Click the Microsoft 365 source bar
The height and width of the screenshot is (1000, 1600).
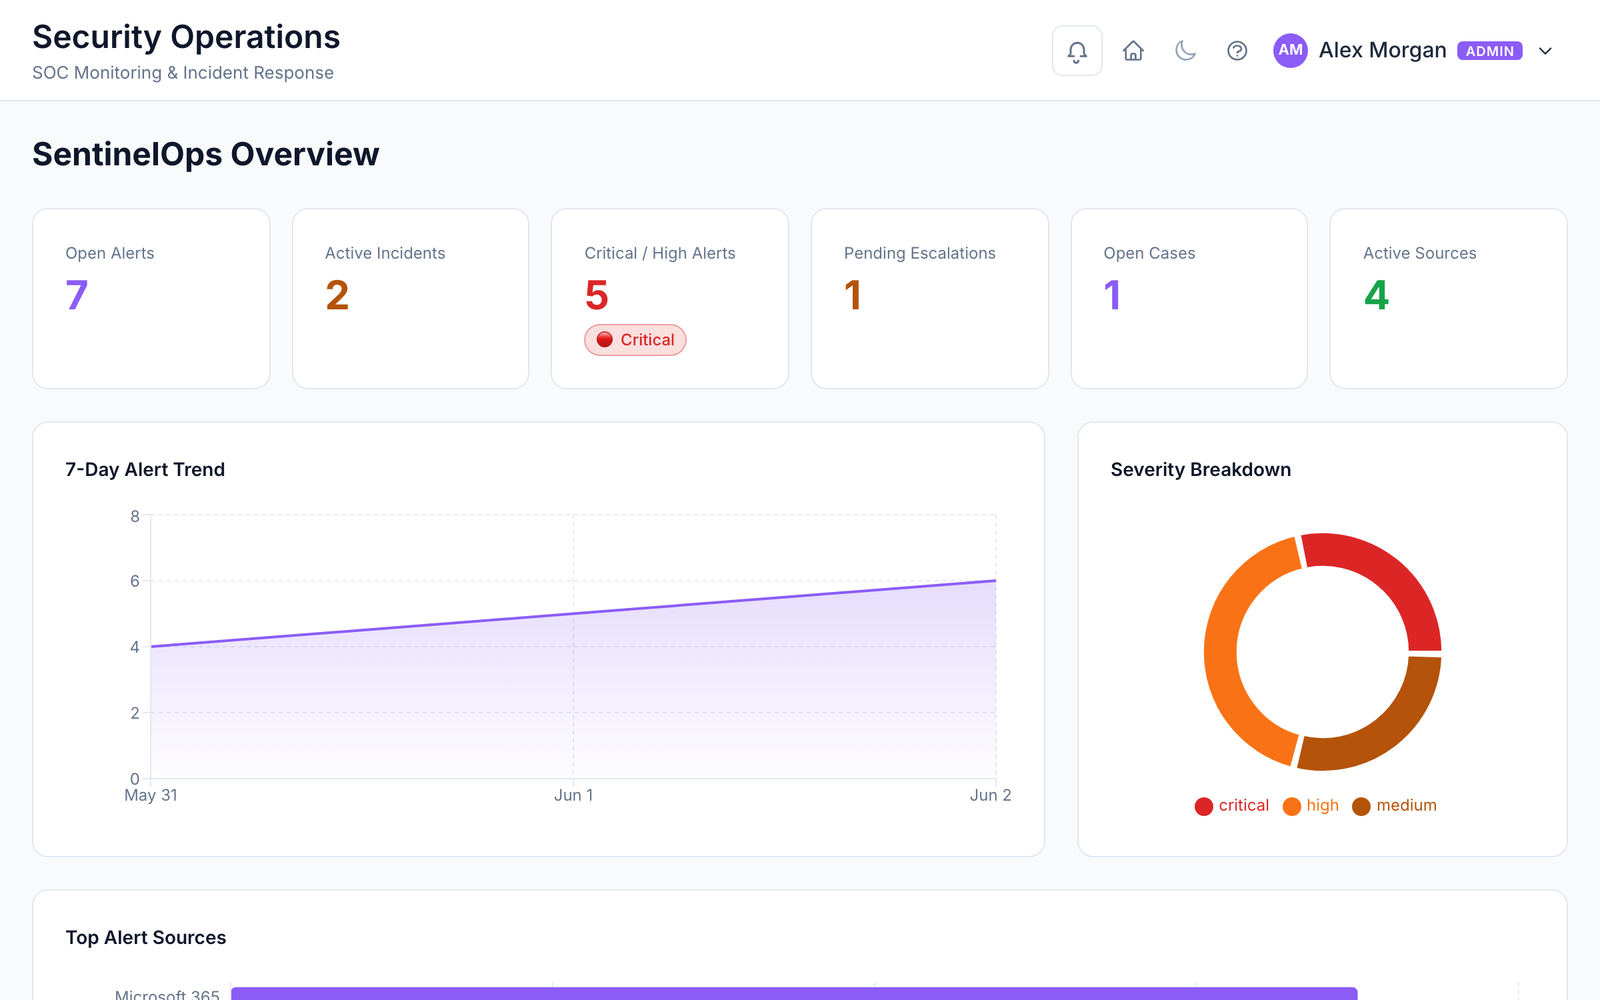tap(794, 994)
